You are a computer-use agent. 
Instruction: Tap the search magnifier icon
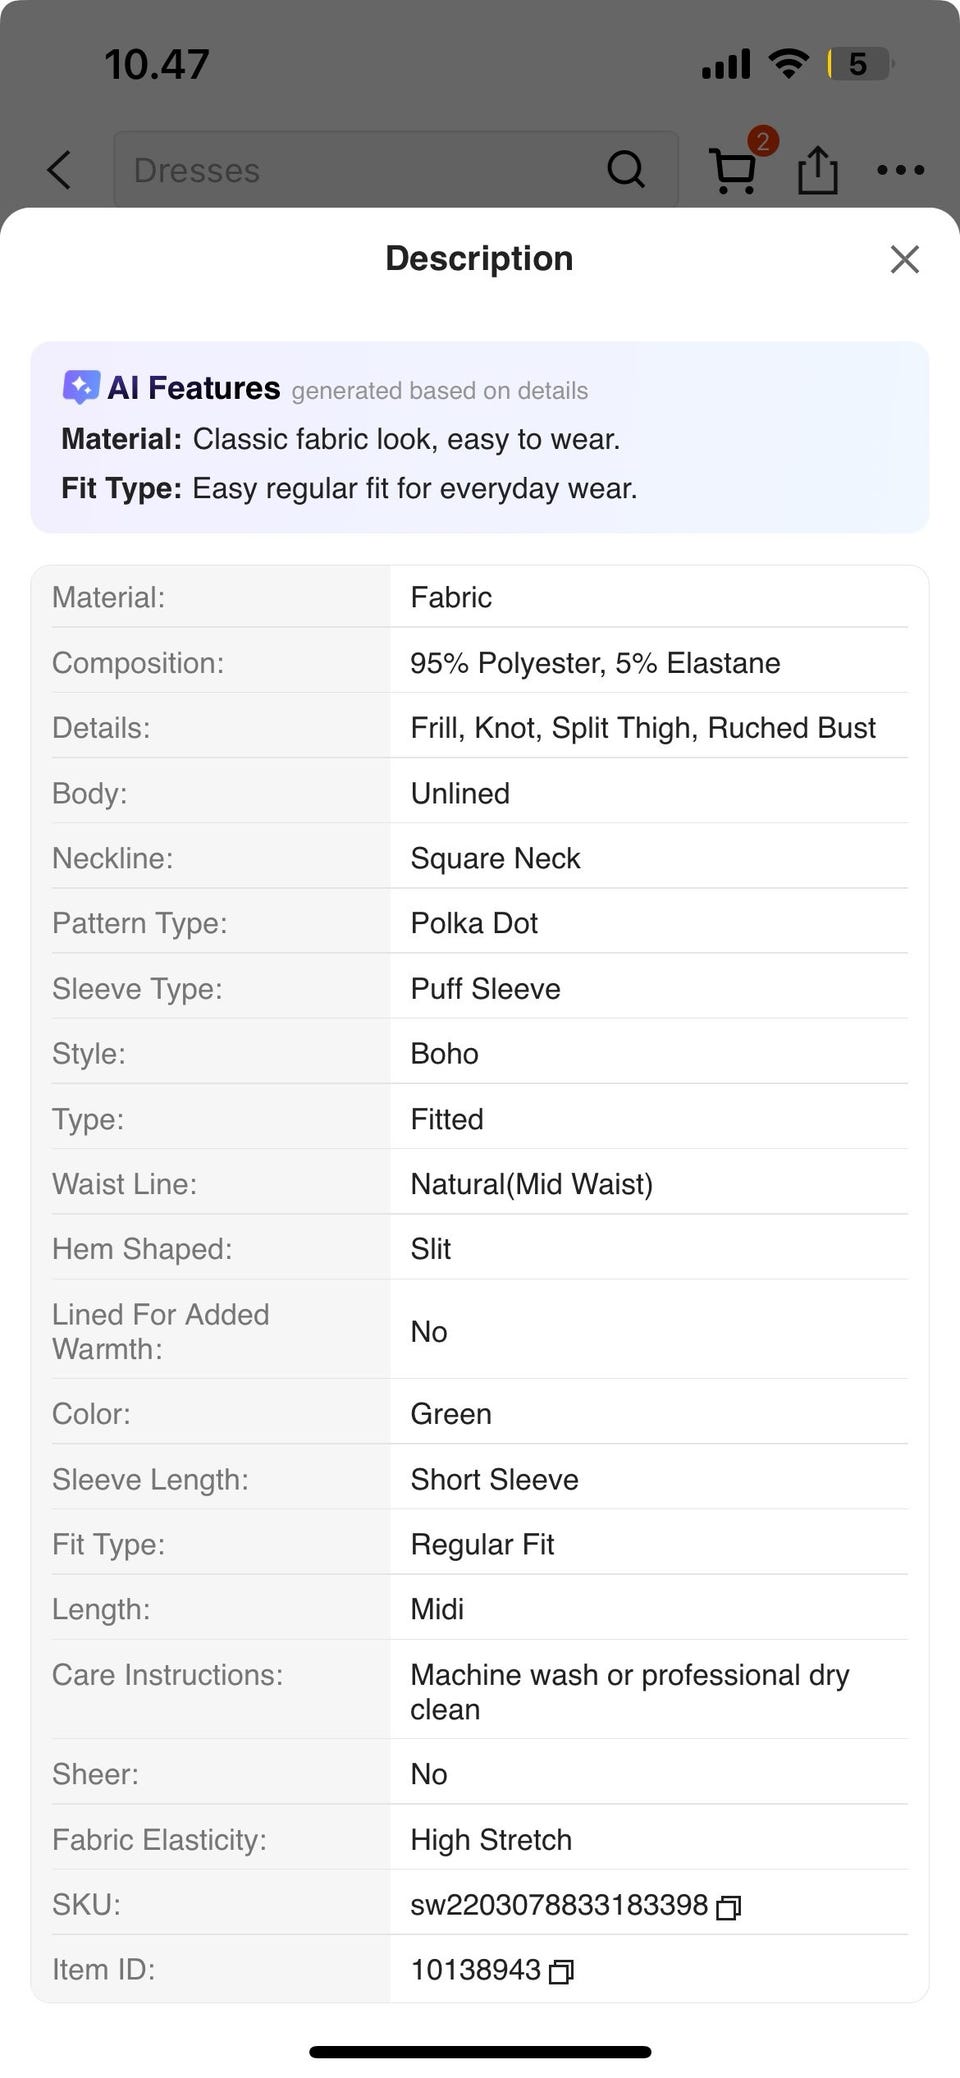pos(626,169)
